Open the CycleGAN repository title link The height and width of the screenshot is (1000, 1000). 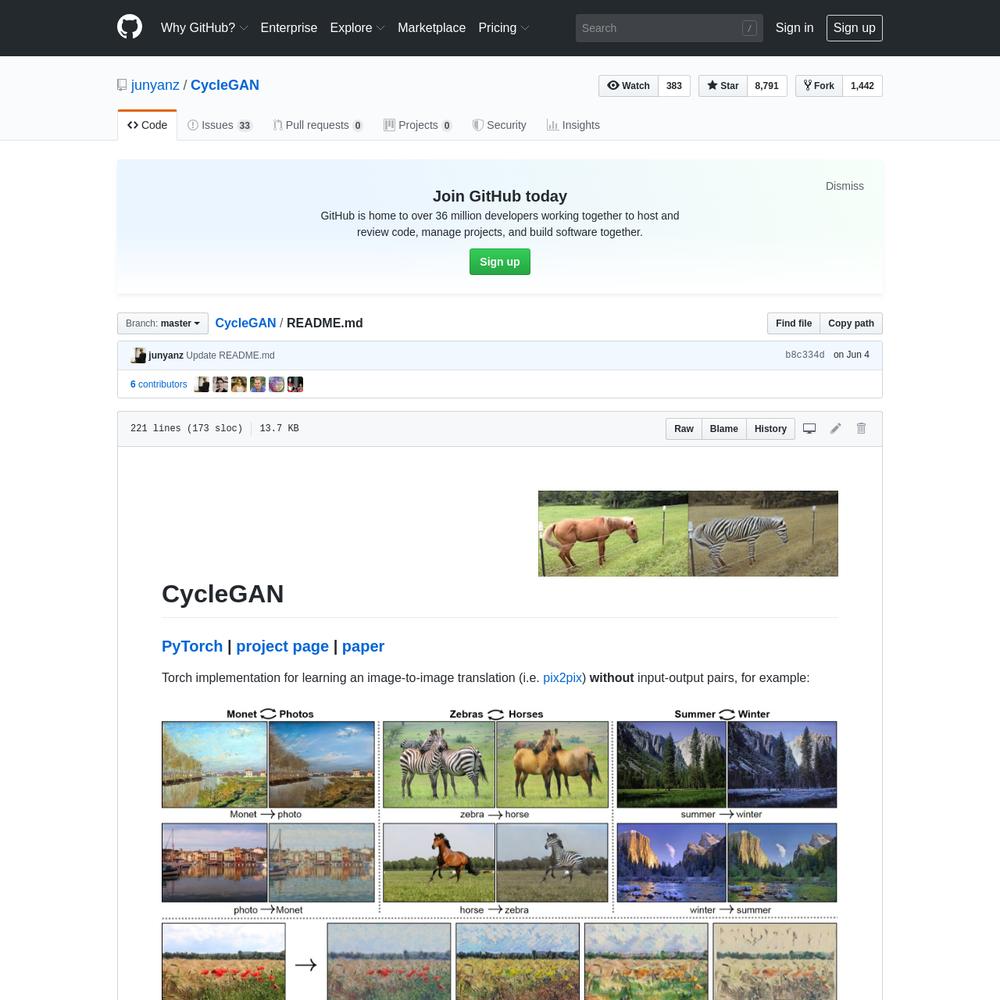pyautogui.click(x=225, y=85)
